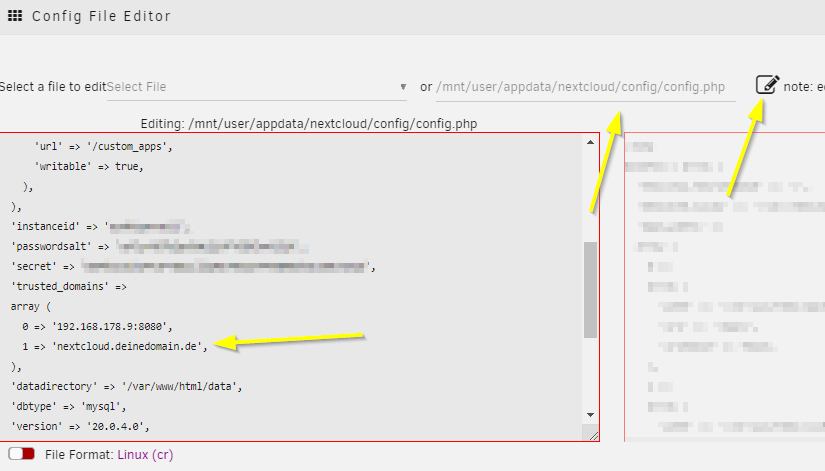Click the editor scrollbar up arrow
Image resolution: width=825 pixels, height=471 pixels.
(590, 142)
